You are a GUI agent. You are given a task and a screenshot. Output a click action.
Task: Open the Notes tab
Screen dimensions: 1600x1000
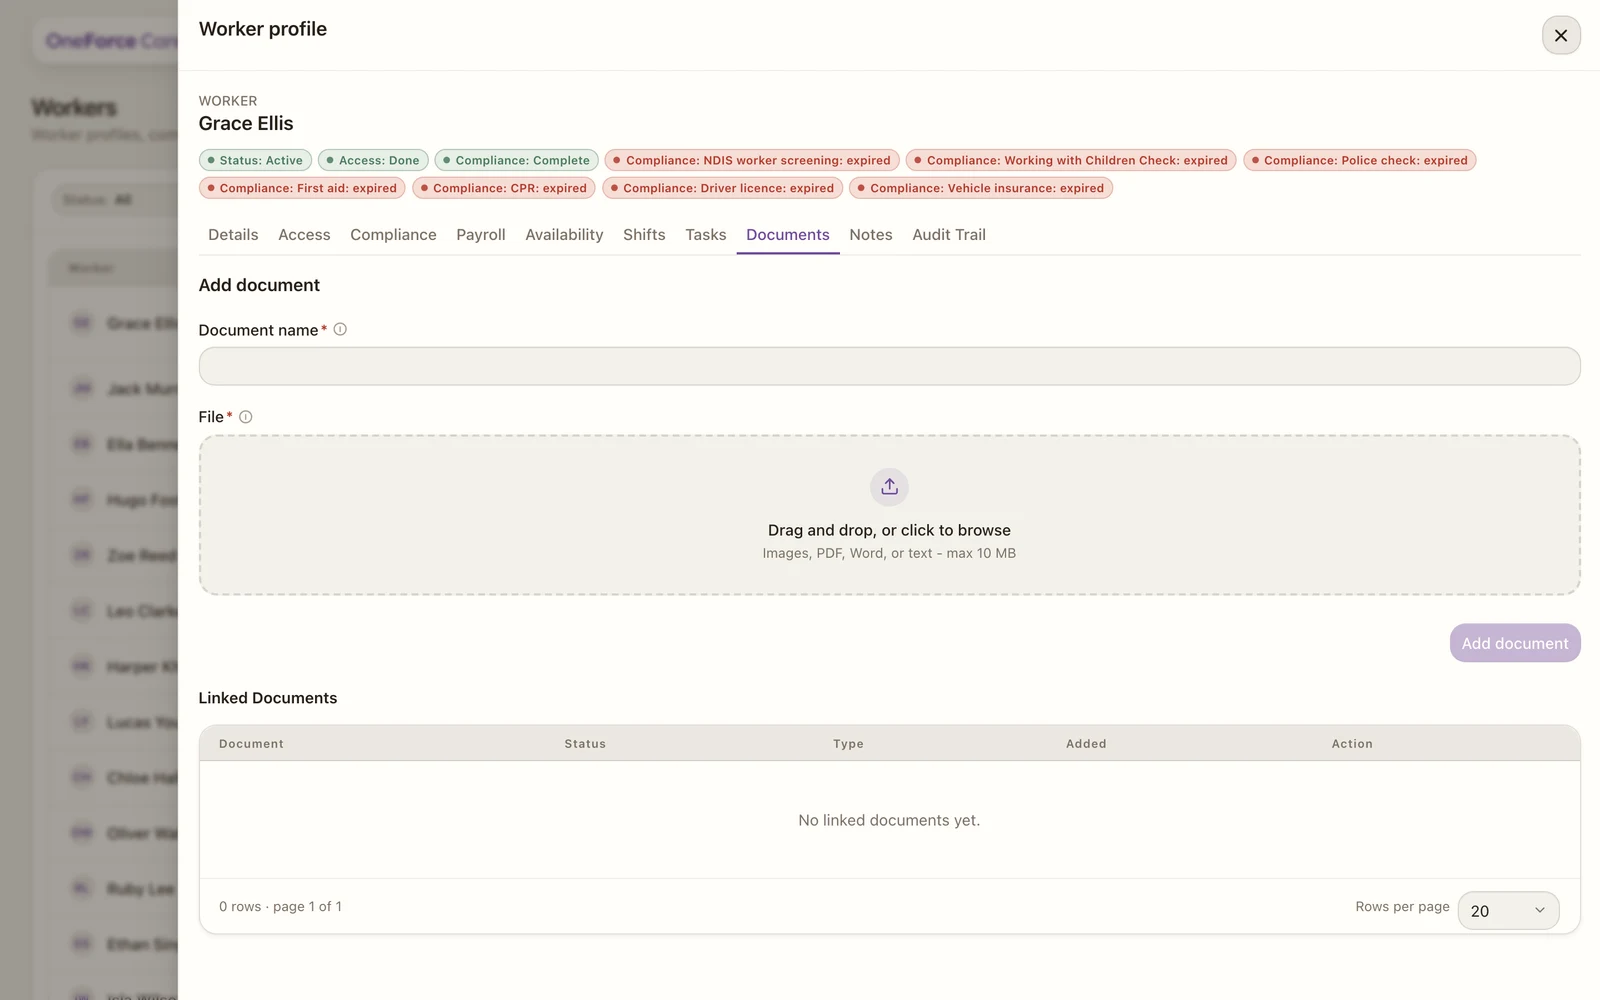point(871,234)
